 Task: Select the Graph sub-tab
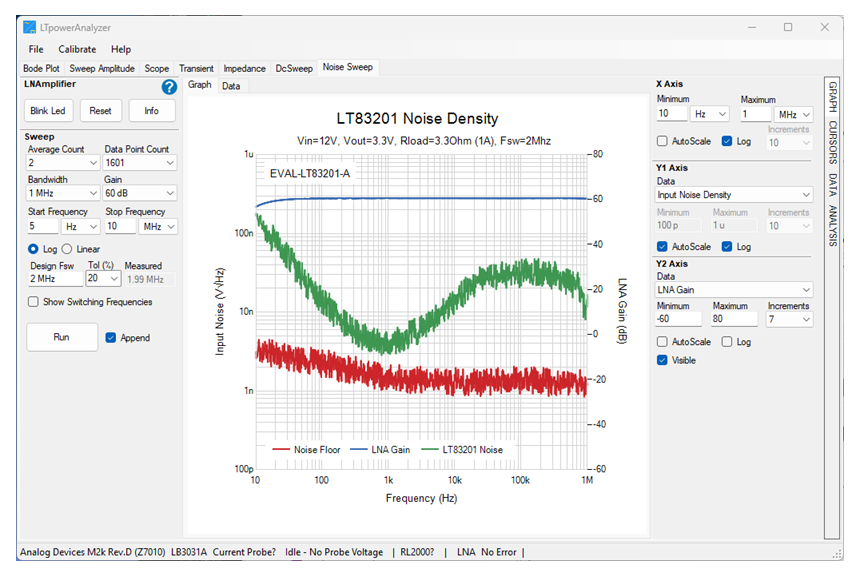point(200,85)
